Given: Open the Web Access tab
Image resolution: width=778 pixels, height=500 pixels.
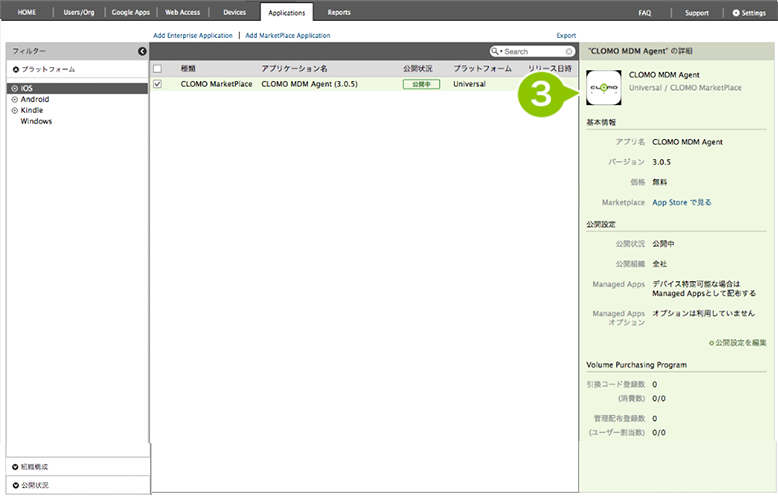Looking at the screenshot, I should (x=182, y=12).
